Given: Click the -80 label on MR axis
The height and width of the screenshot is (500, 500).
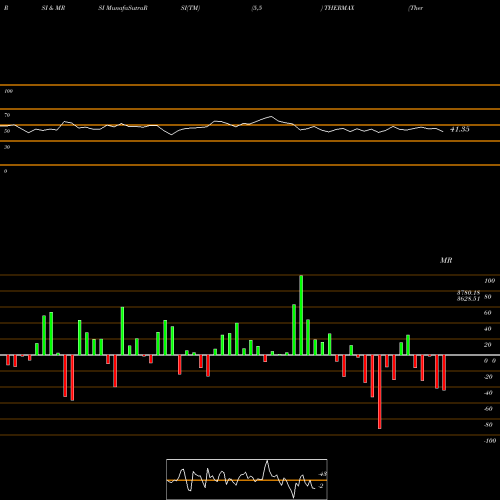Looking at the screenshot, I should [488, 425].
